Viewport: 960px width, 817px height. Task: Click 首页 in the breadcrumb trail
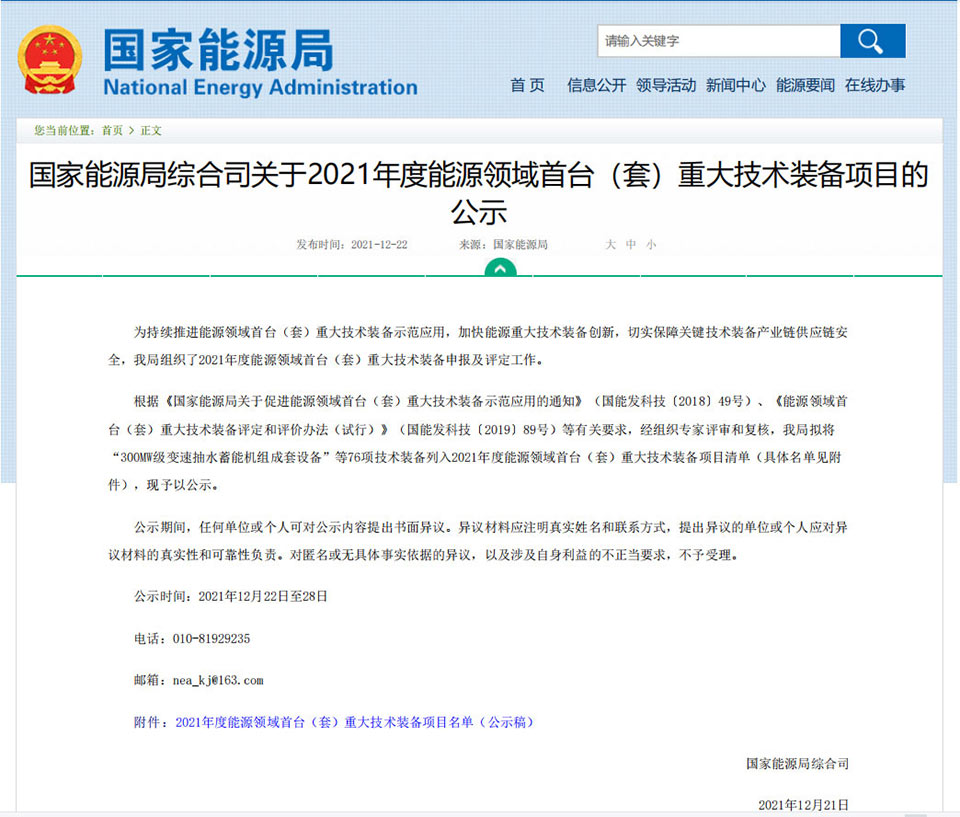point(112,130)
